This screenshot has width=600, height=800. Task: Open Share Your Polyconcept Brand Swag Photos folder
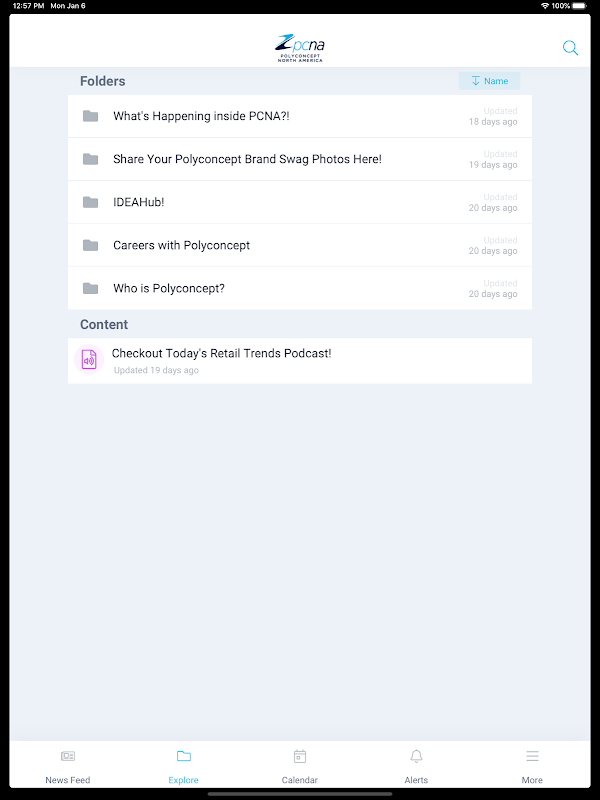[300, 159]
